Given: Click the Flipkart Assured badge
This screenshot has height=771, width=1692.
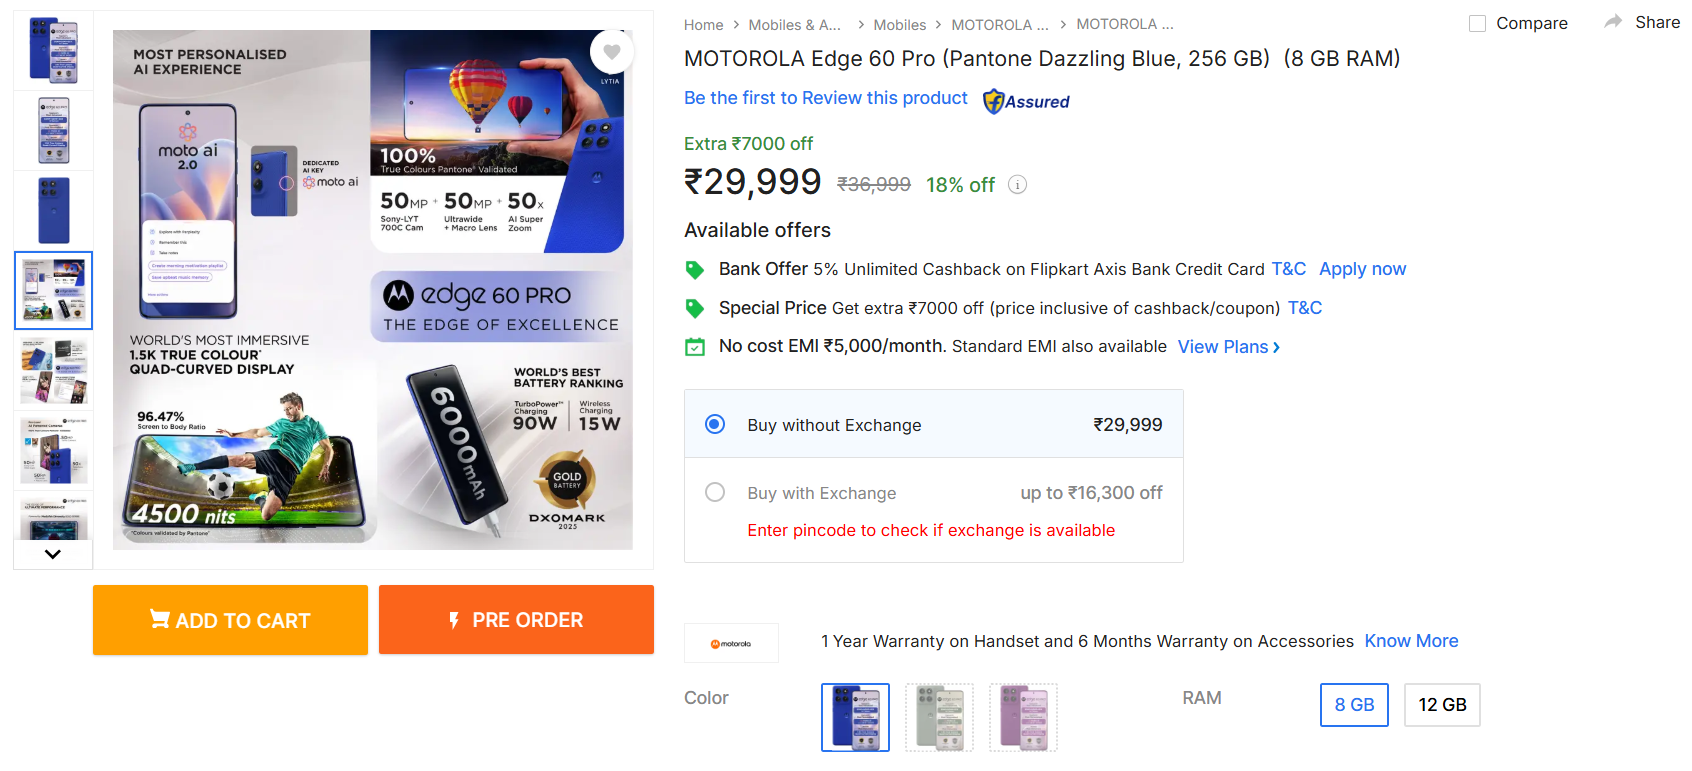Looking at the screenshot, I should point(1026,101).
